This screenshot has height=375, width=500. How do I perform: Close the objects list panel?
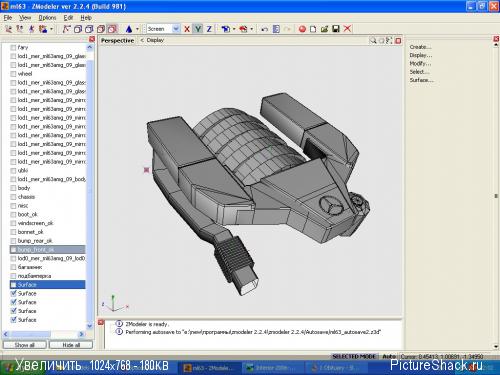(92, 39)
